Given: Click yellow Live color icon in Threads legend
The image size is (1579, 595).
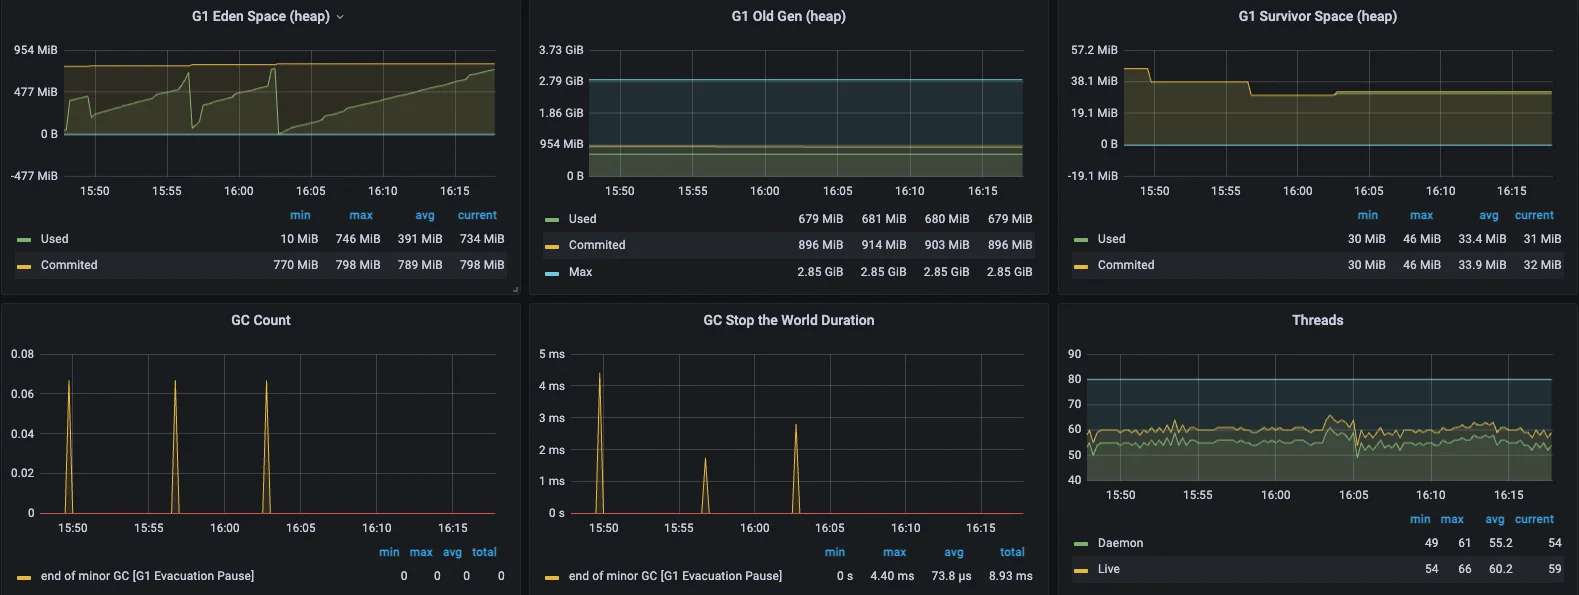Looking at the screenshot, I should [x=1081, y=570].
